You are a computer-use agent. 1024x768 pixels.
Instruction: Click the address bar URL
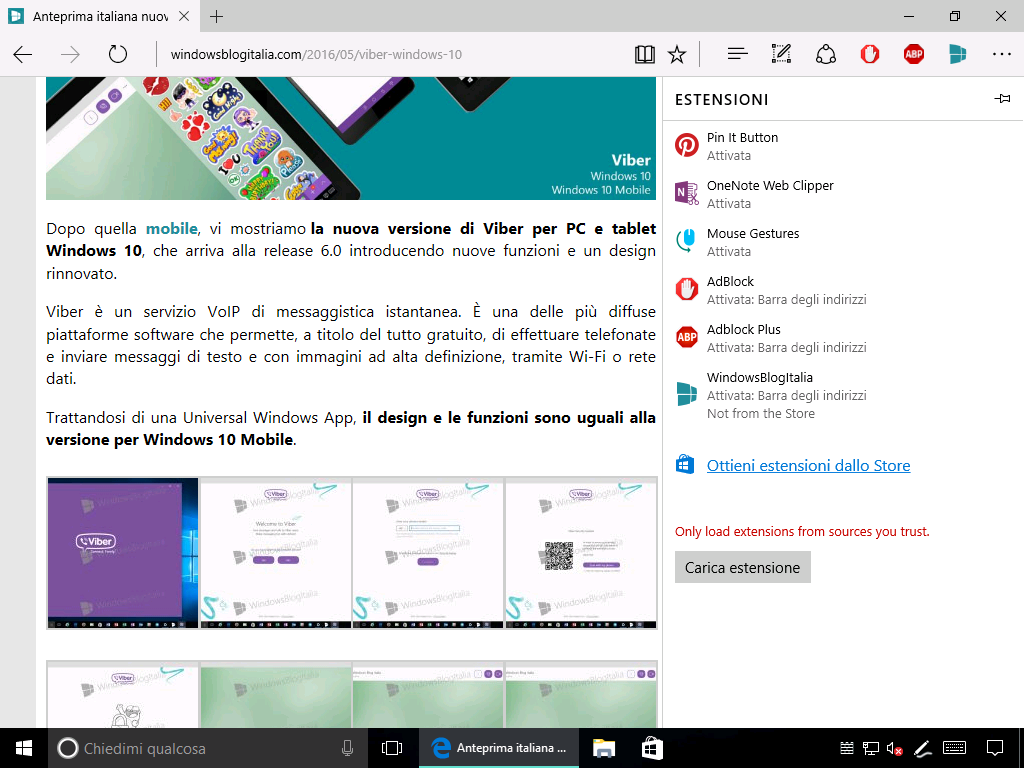point(316,54)
